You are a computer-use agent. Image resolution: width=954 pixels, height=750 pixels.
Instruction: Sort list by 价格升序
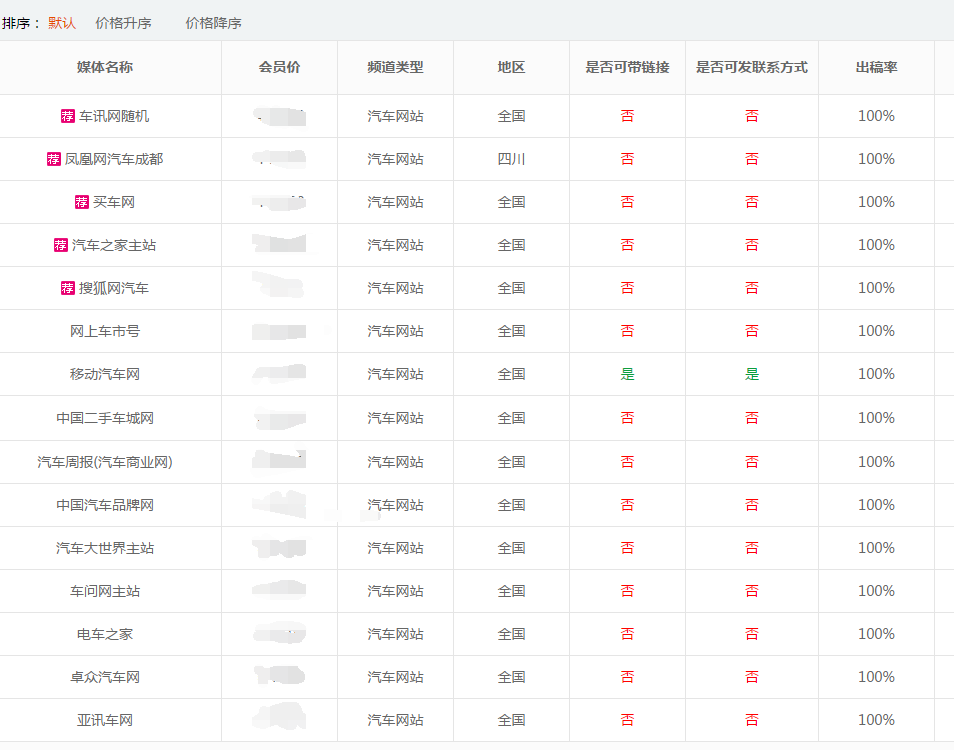pos(123,23)
